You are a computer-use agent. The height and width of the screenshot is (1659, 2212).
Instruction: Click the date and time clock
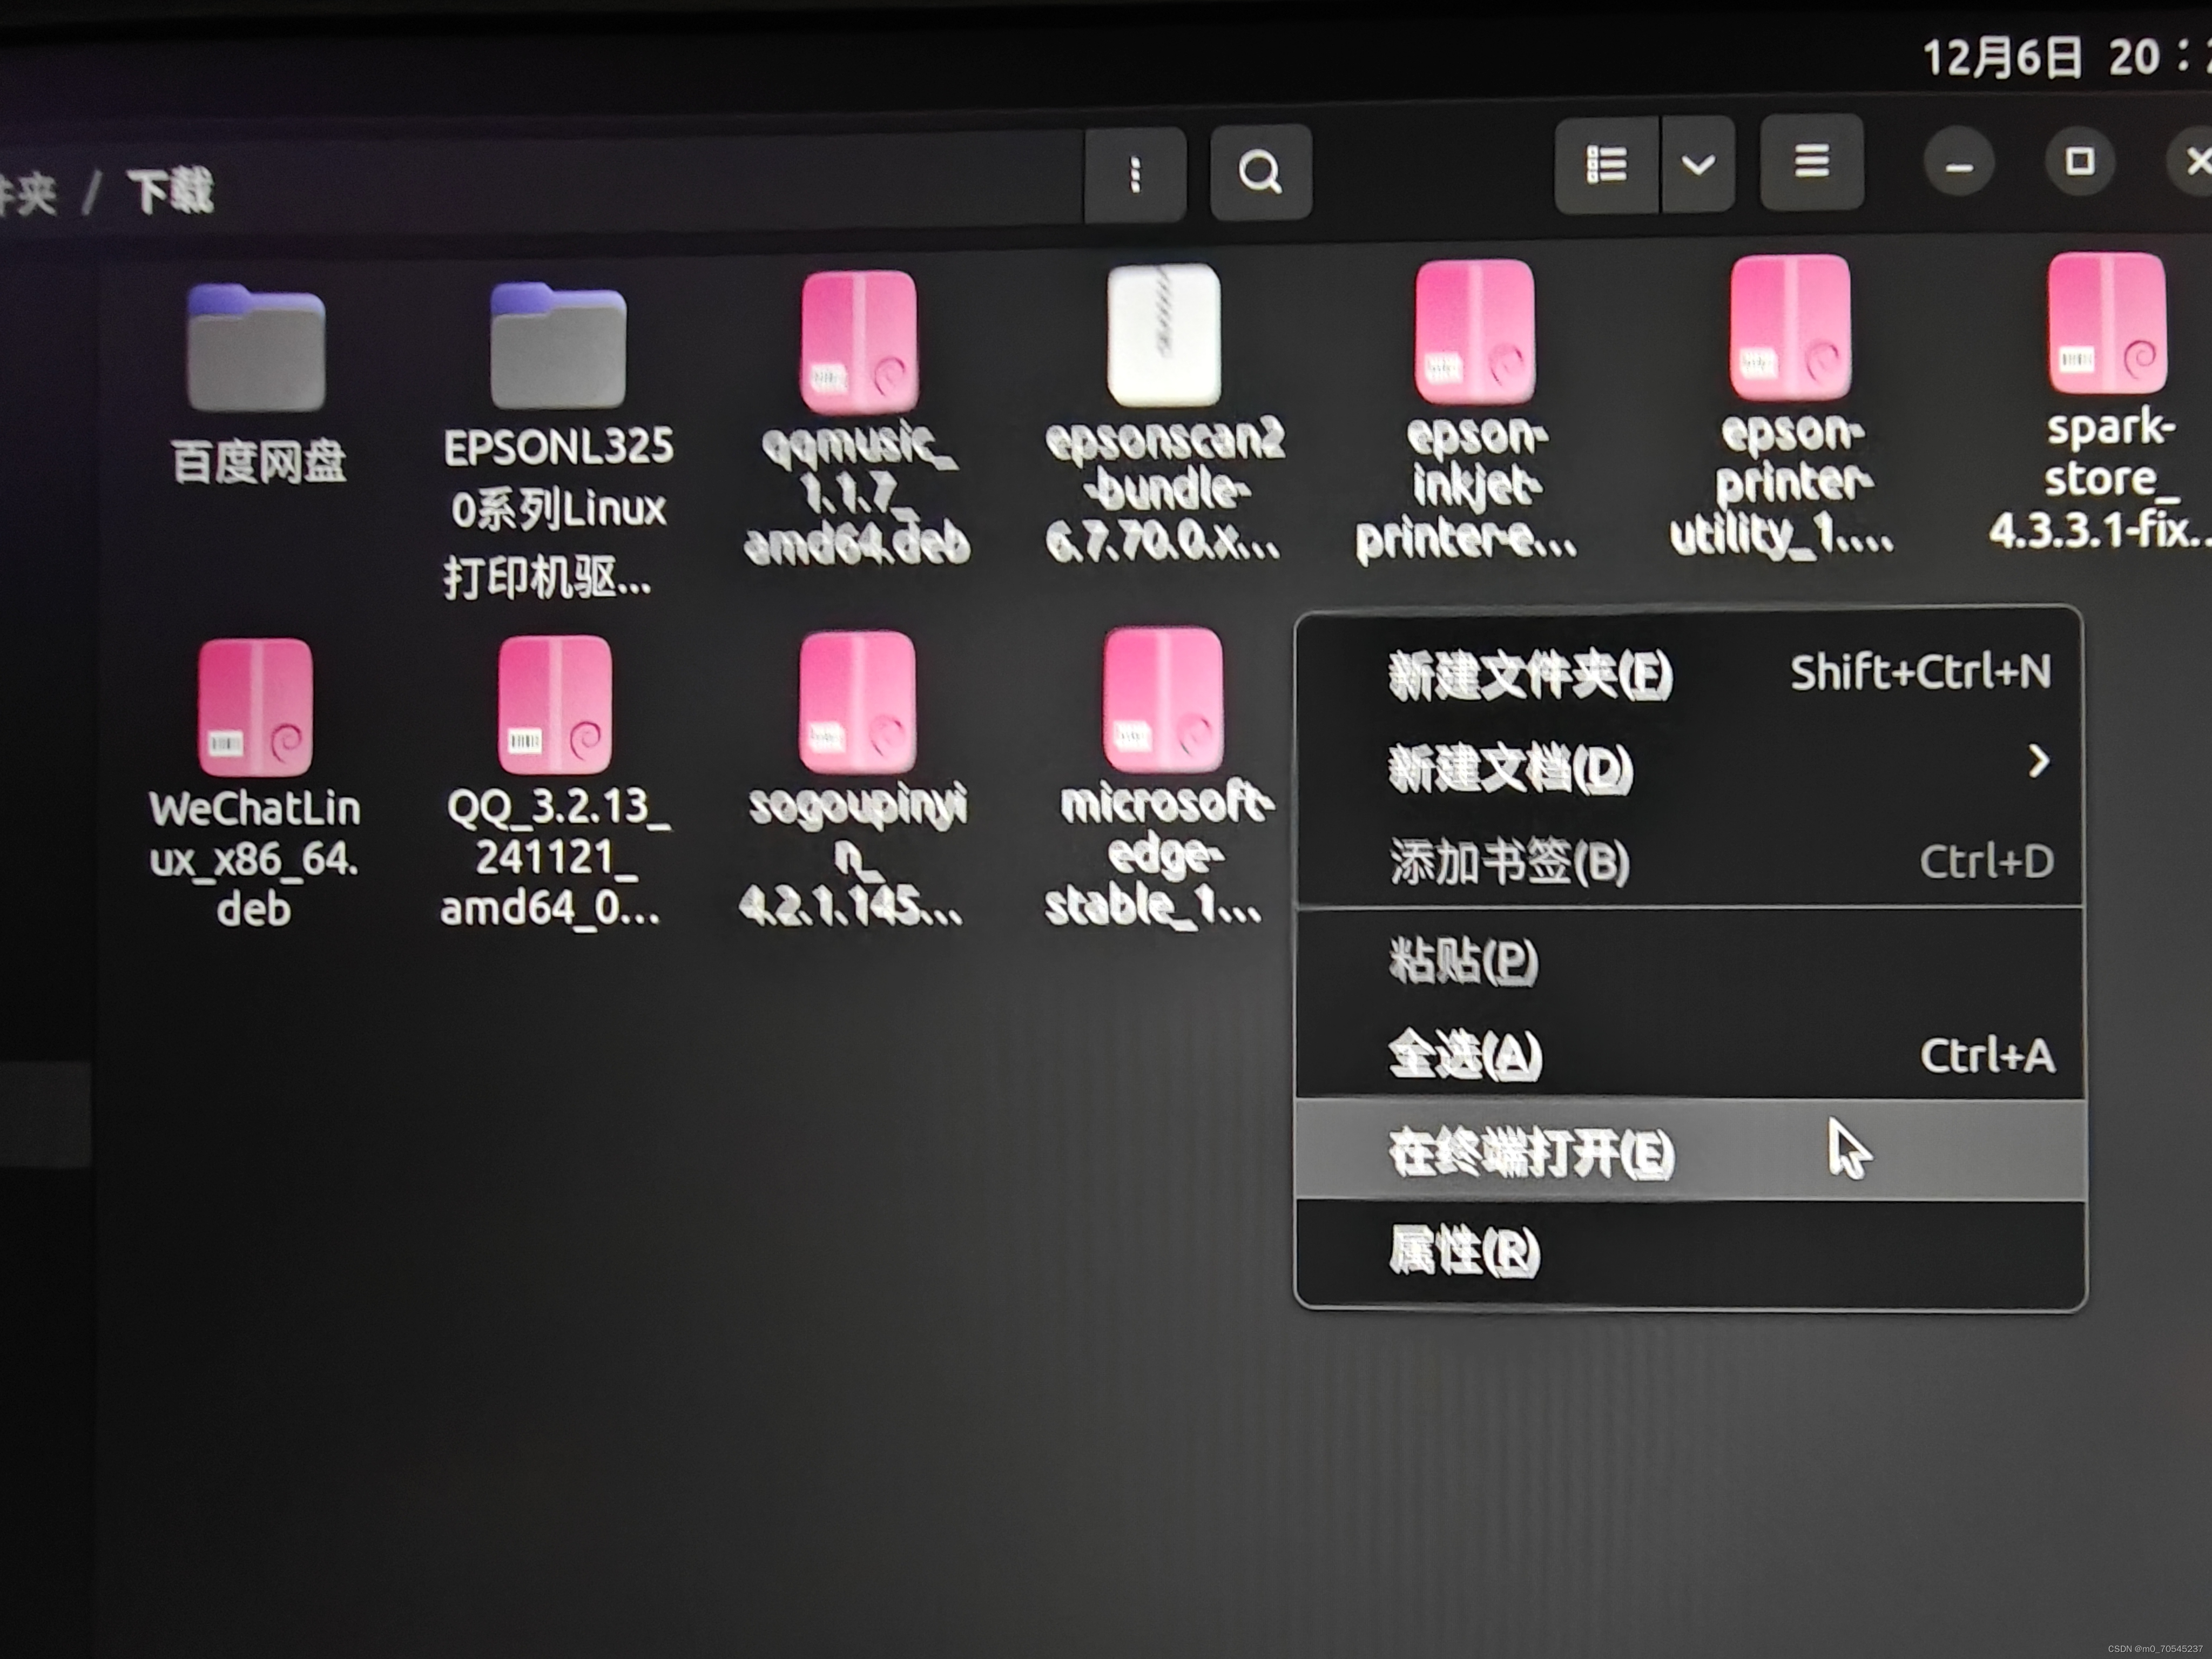click(x=2060, y=58)
